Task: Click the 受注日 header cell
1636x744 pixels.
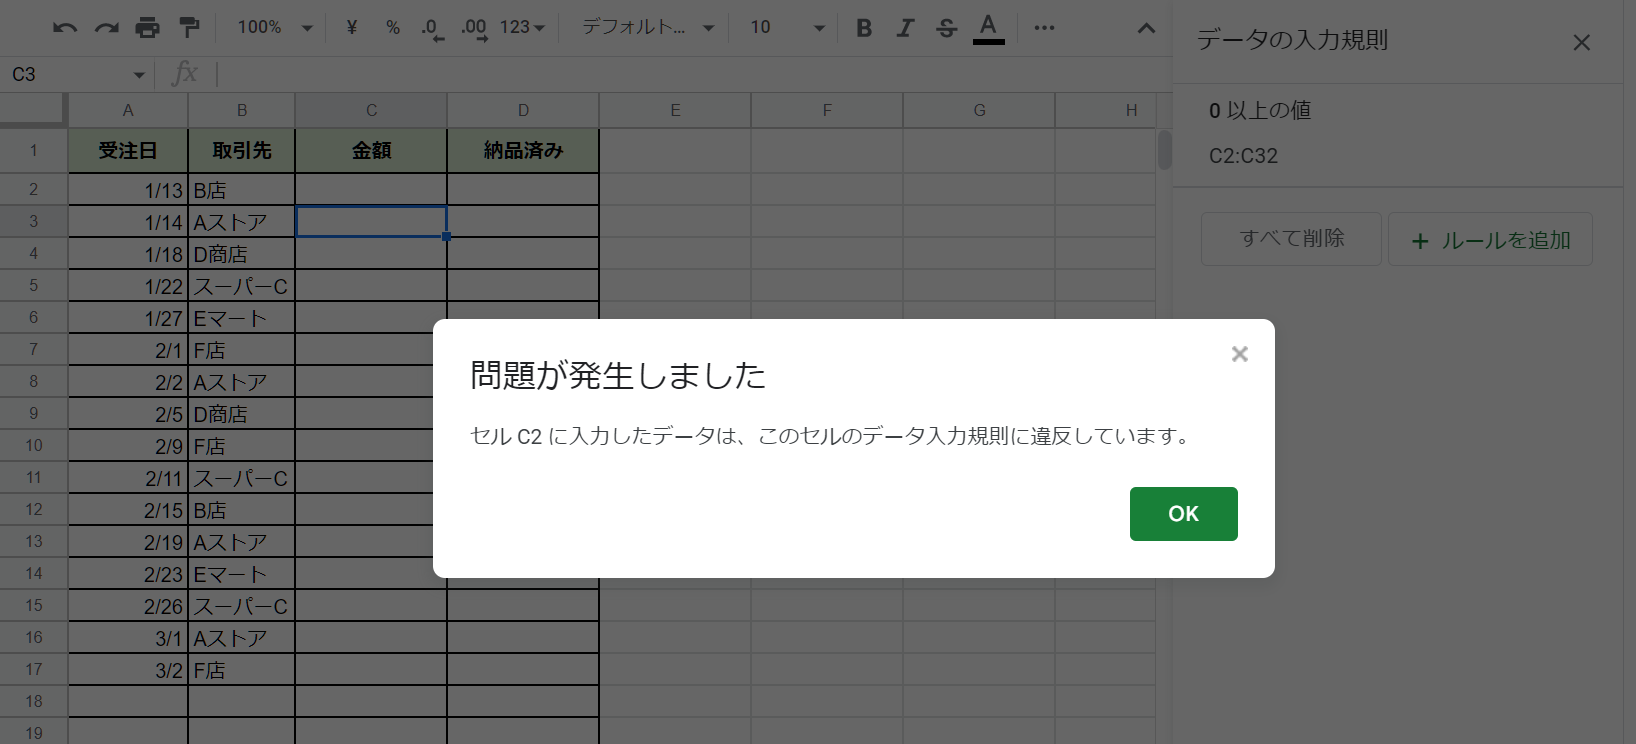Action: point(128,151)
